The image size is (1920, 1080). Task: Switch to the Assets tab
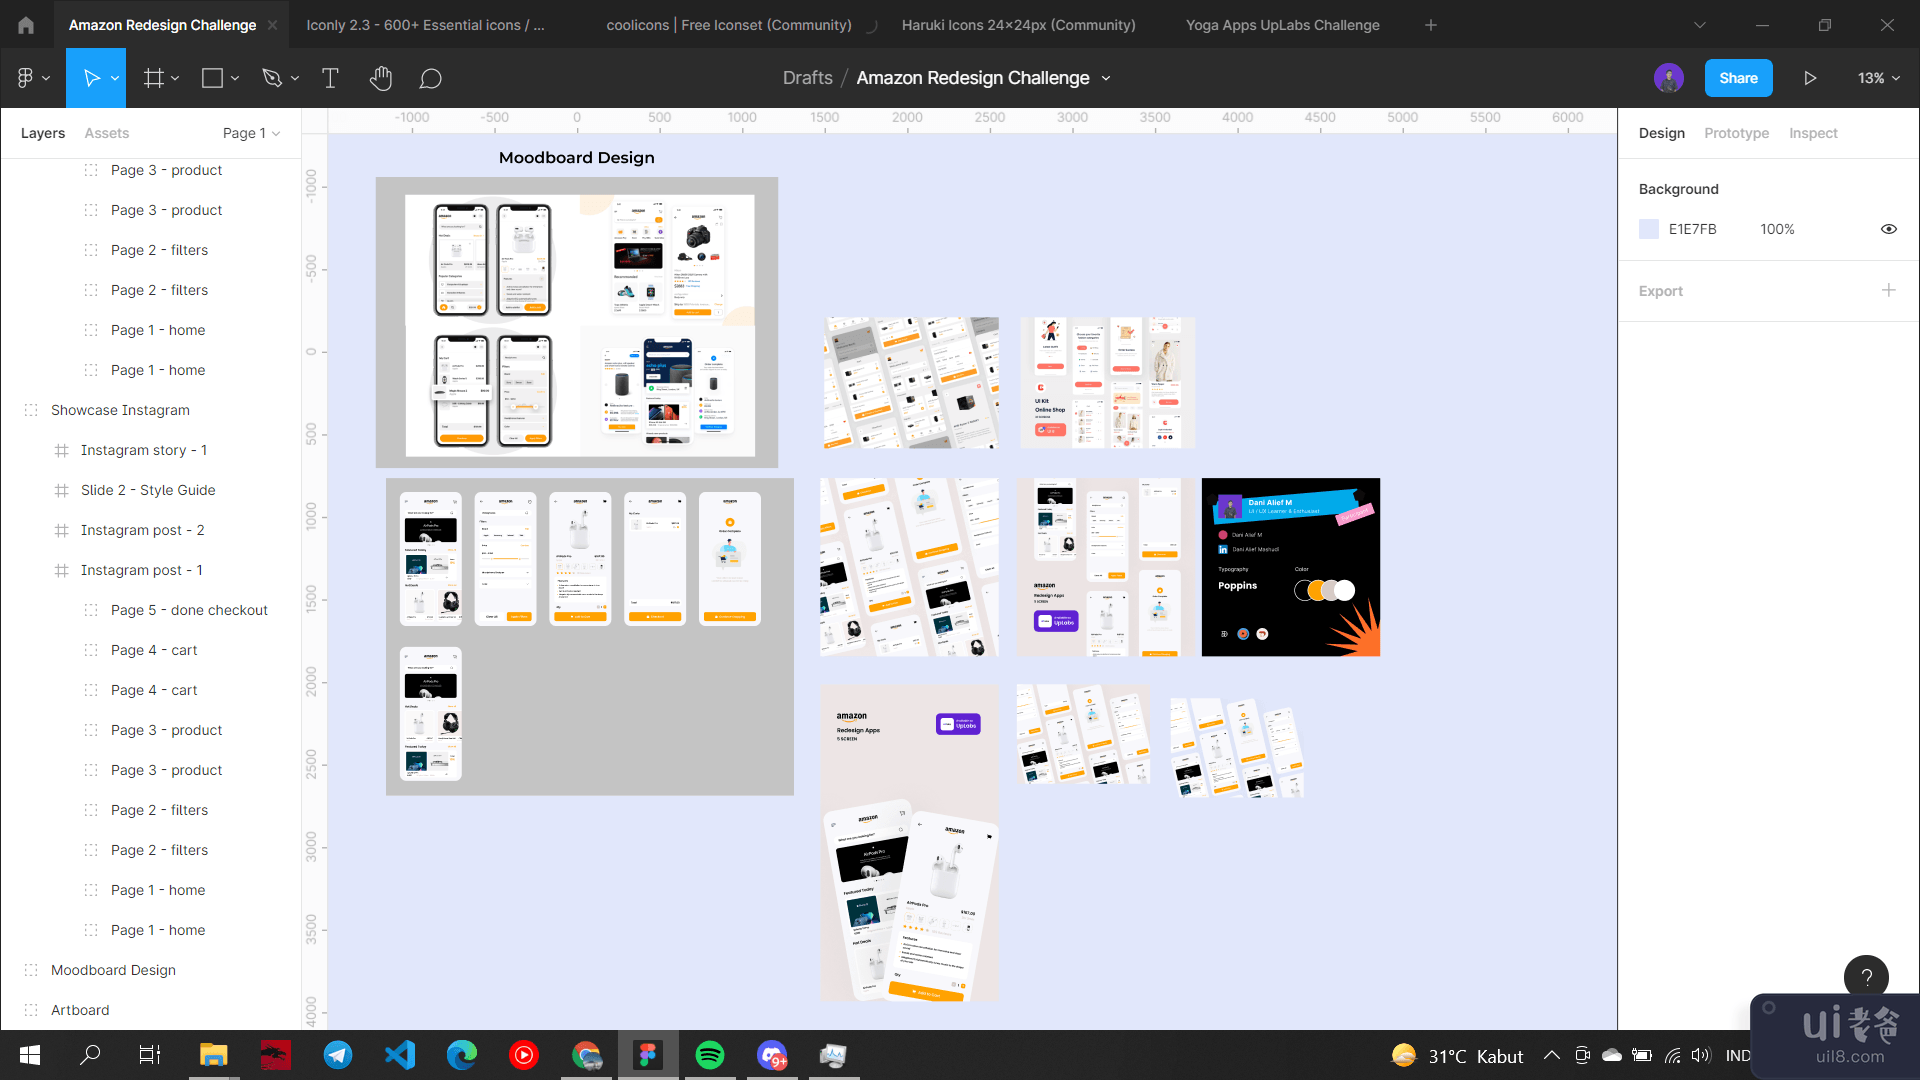coord(106,133)
